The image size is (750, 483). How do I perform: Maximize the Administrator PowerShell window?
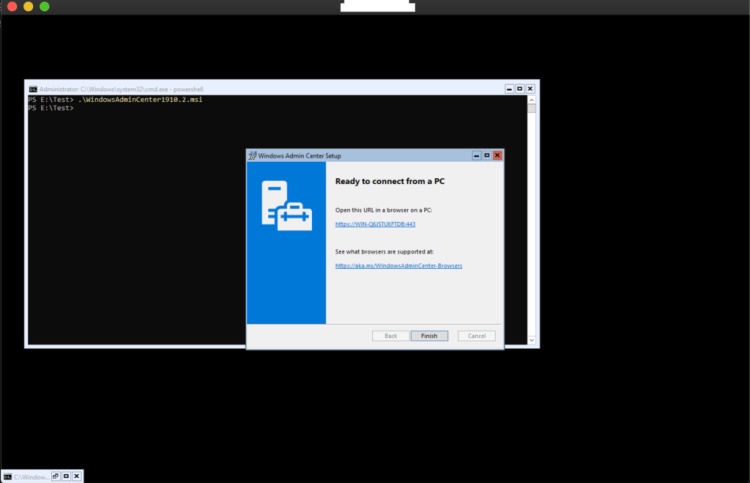click(x=519, y=89)
